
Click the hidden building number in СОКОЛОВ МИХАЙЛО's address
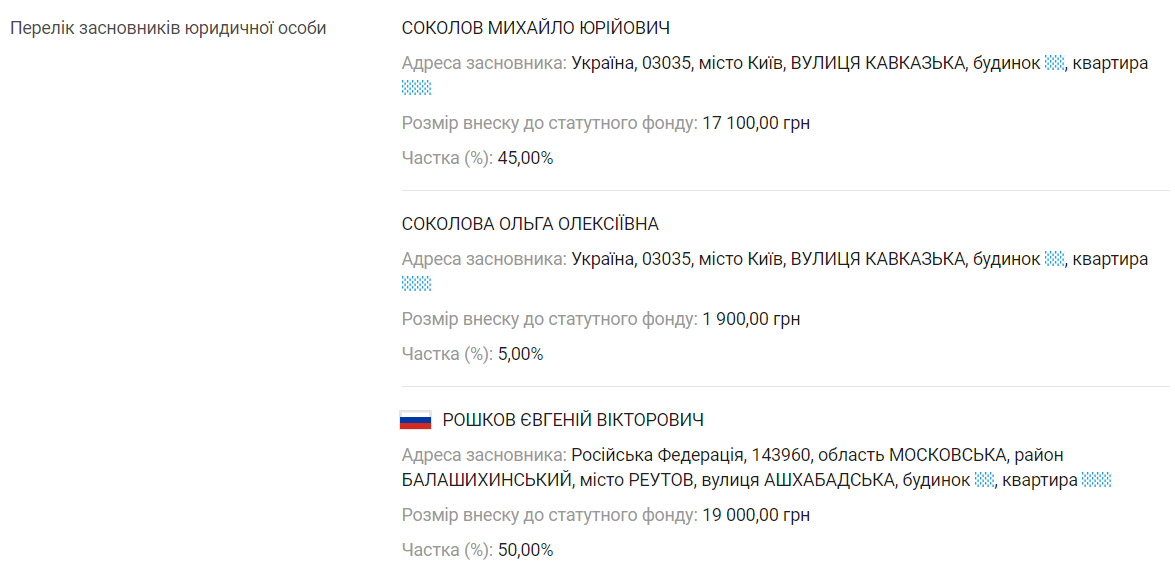click(x=1054, y=63)
